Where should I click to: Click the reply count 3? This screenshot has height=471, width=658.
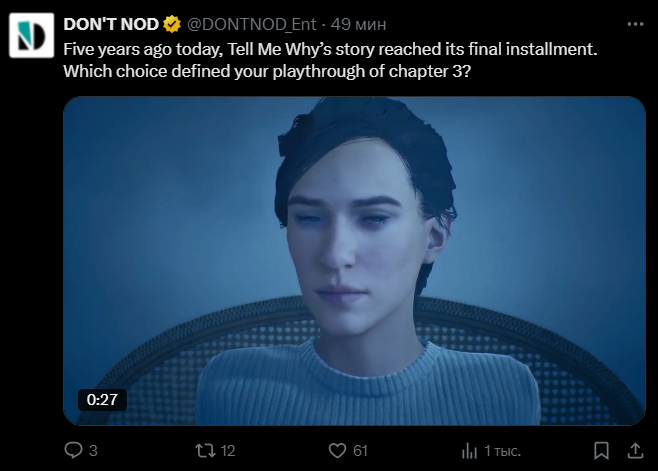click(93, 451)
